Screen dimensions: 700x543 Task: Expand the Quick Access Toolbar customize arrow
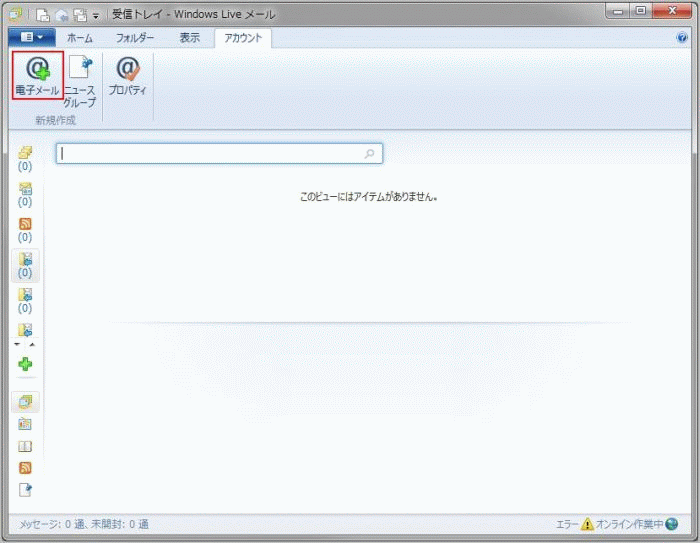[96, 16]
